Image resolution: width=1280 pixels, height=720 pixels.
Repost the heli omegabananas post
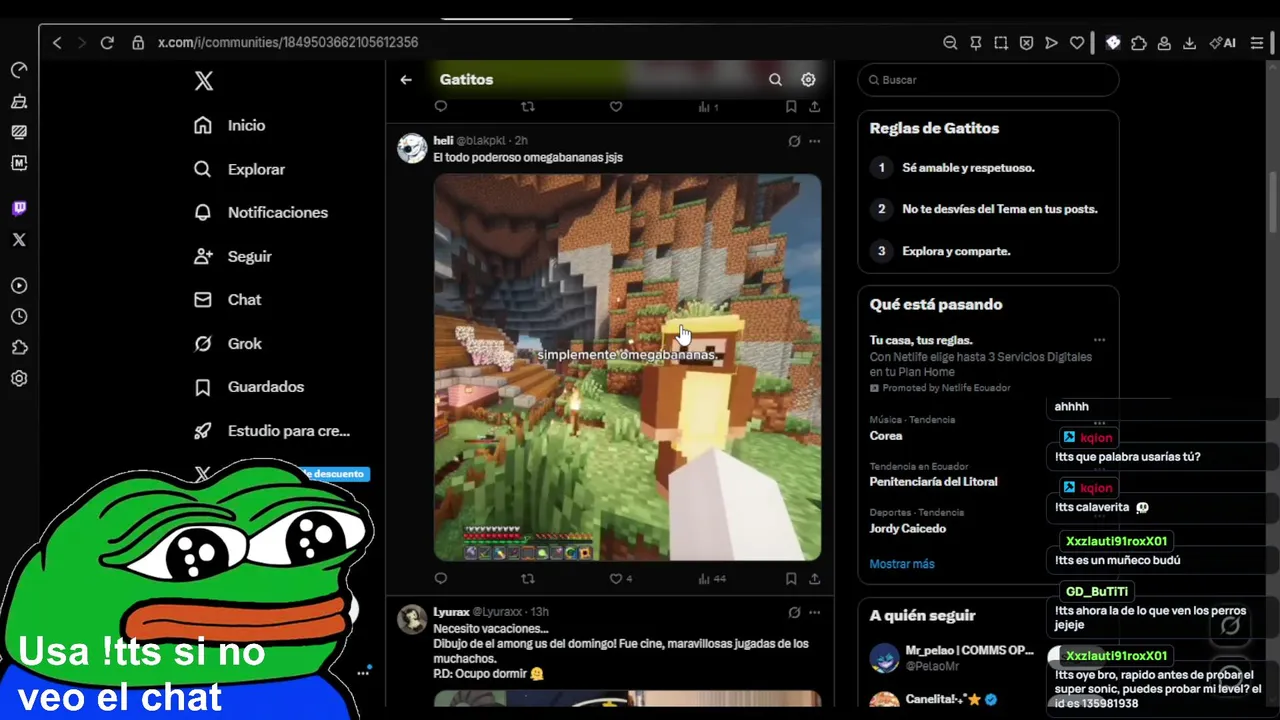pyautogui.click(x=528, y=578)
